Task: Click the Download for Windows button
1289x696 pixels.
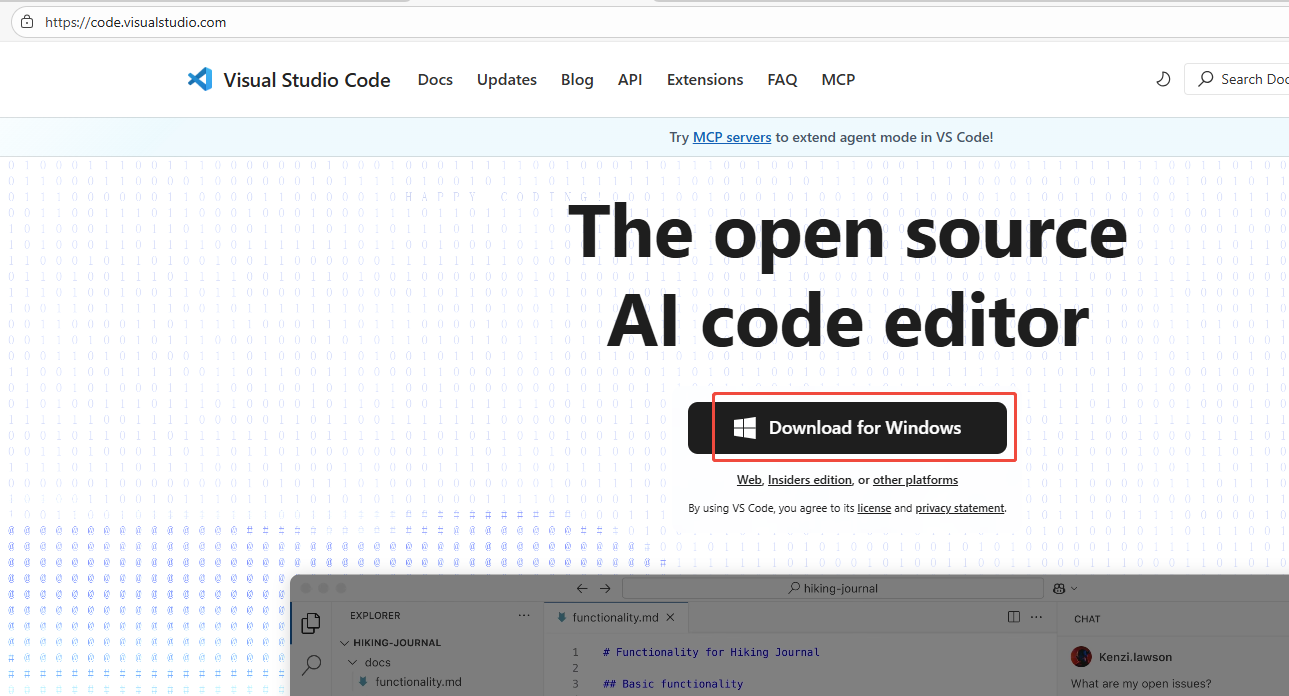Action: point(847,428)
